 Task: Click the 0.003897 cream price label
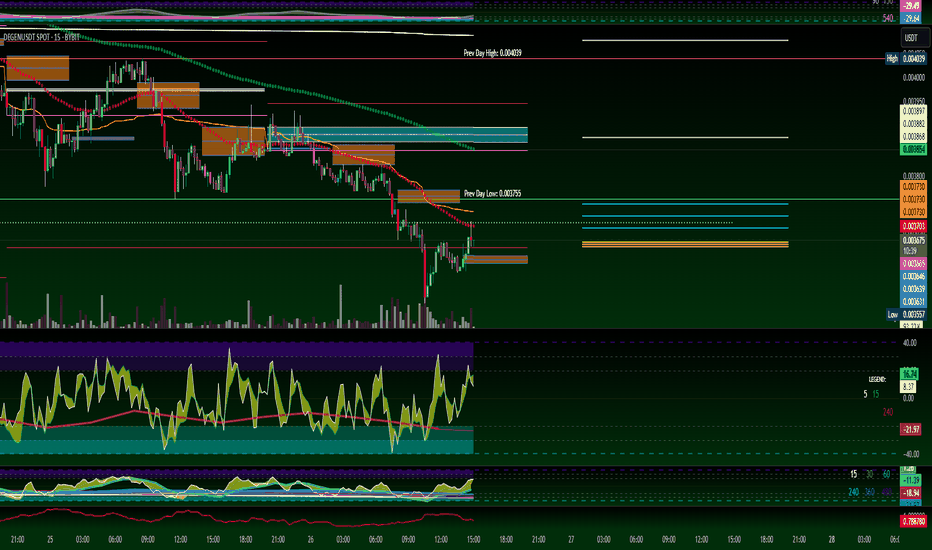coord(914,111)
